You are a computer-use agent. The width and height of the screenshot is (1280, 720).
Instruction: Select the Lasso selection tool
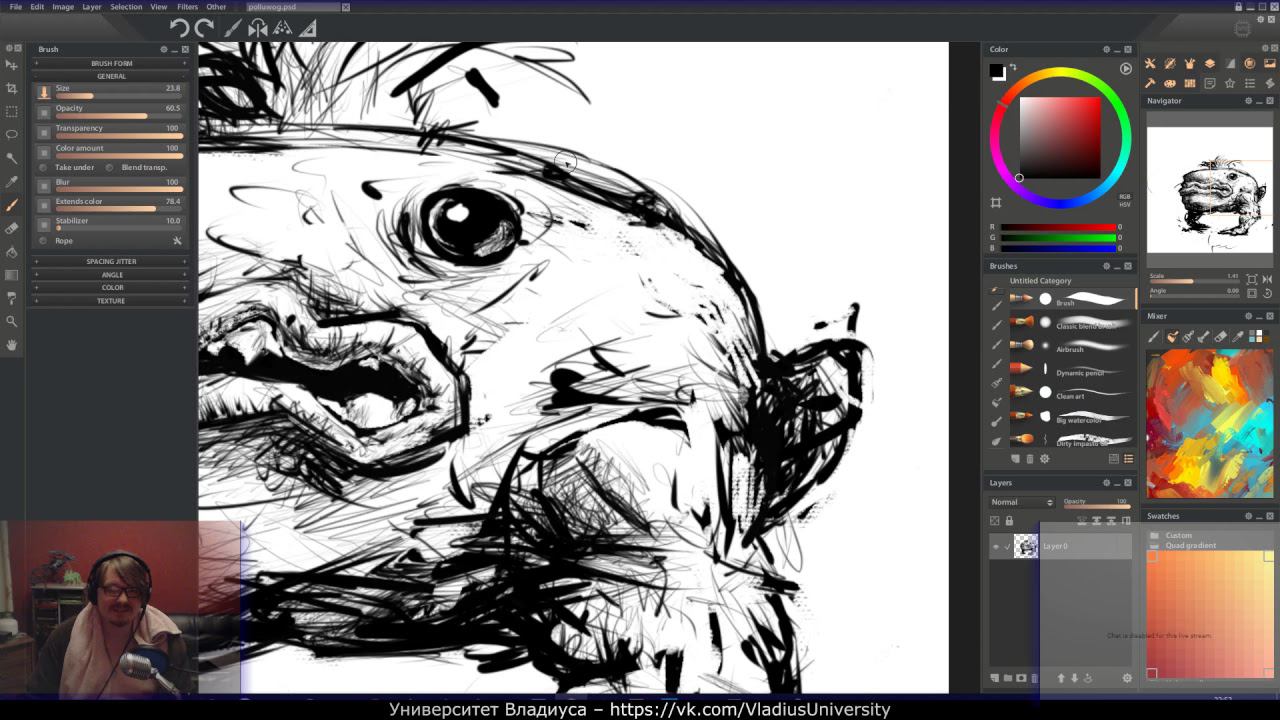[x=12, y=135]
